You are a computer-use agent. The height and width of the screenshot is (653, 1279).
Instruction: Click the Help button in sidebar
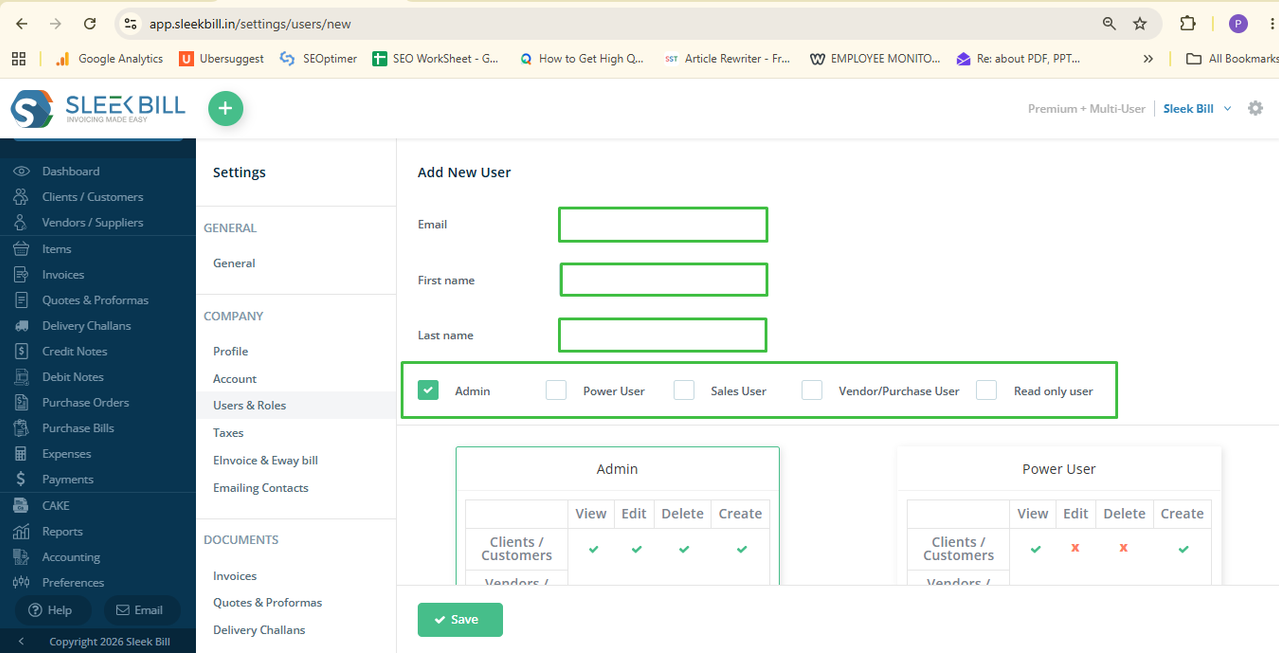pos(52,610)
